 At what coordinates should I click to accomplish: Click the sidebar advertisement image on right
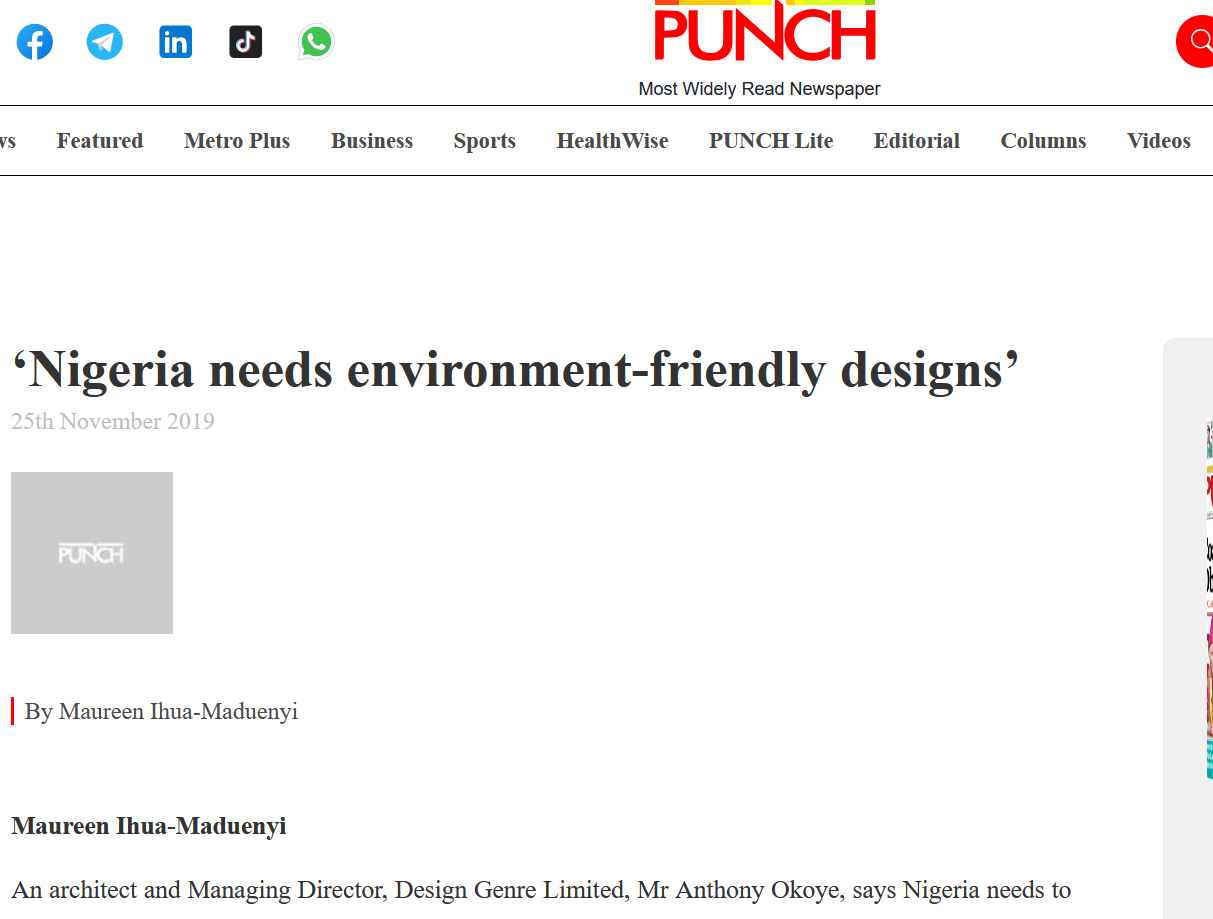(x=1208, y=598)
